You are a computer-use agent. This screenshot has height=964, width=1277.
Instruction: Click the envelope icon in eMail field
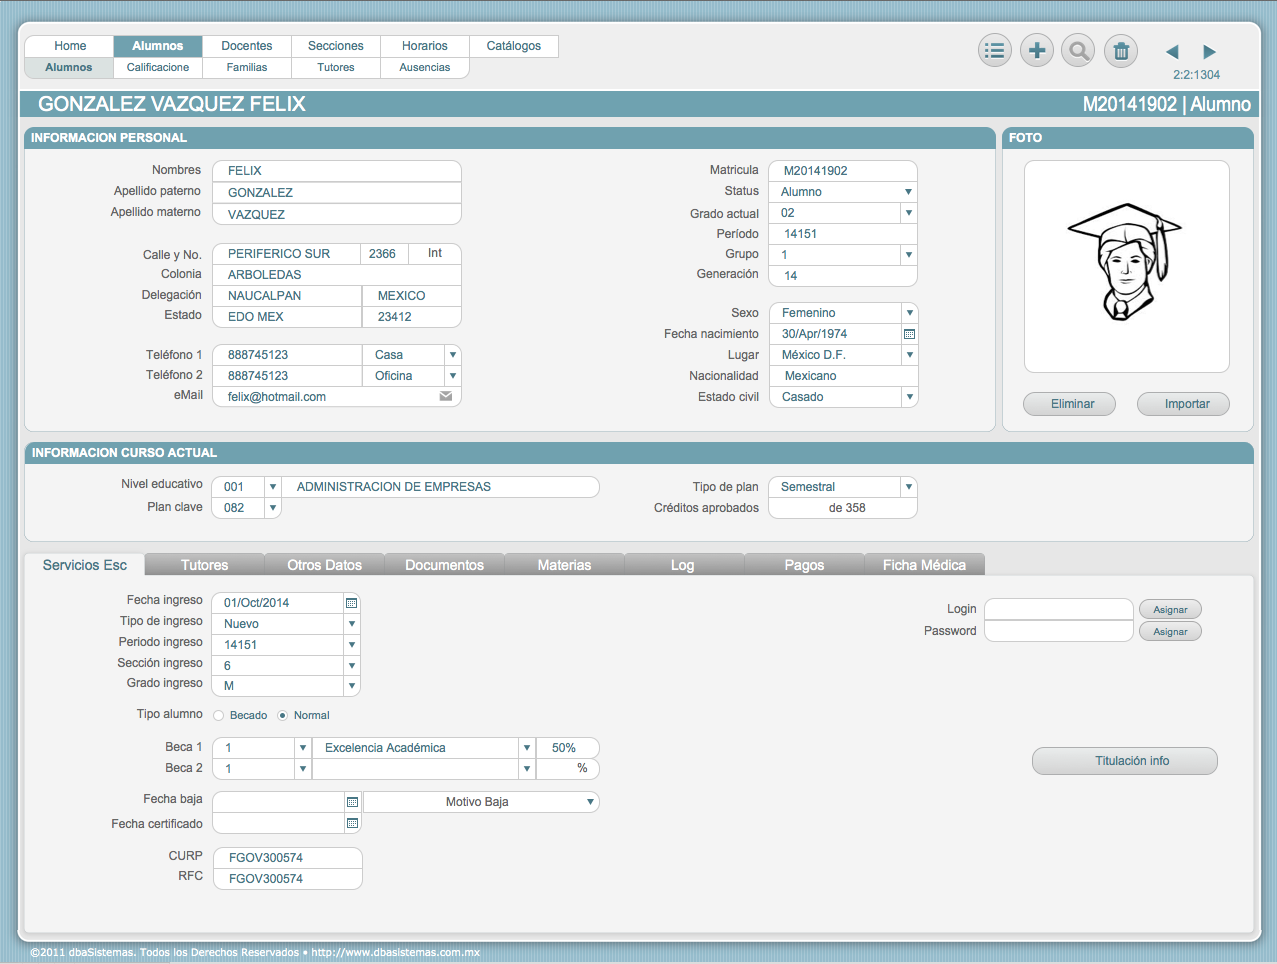click(x=446, y=397)
